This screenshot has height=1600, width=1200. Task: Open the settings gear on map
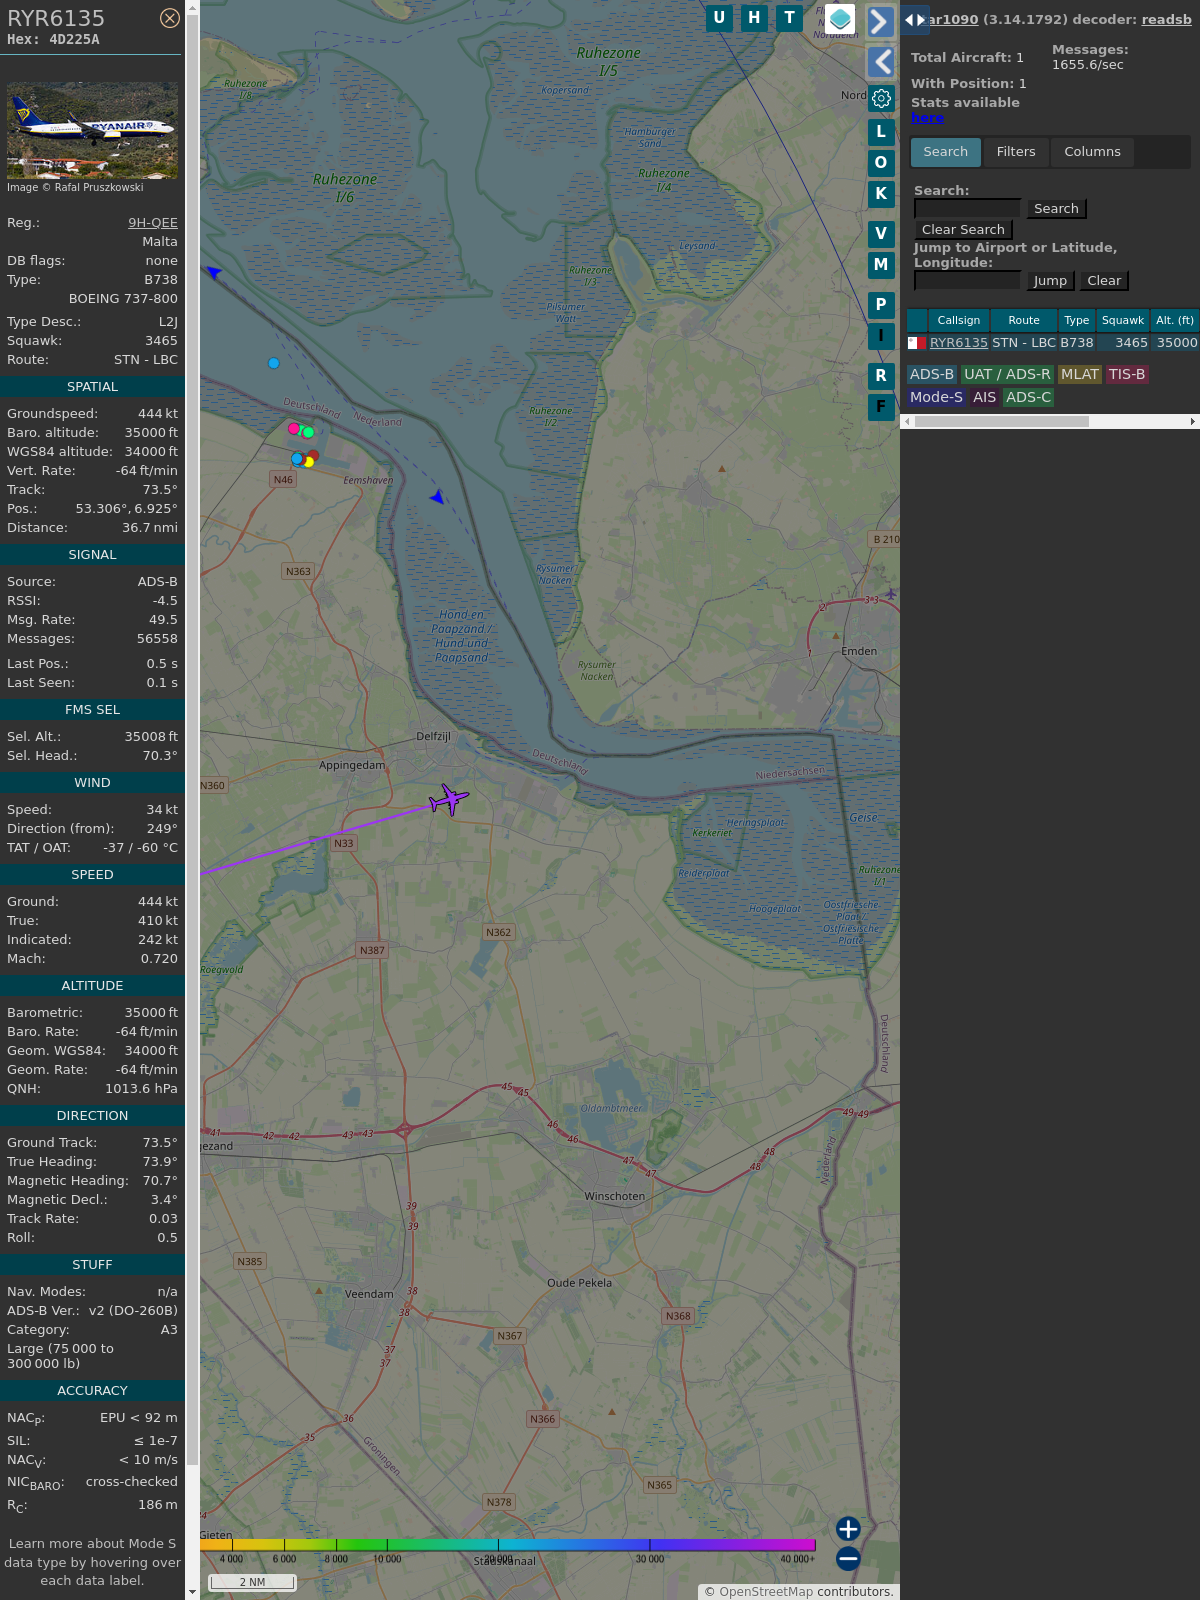(881, 98)
